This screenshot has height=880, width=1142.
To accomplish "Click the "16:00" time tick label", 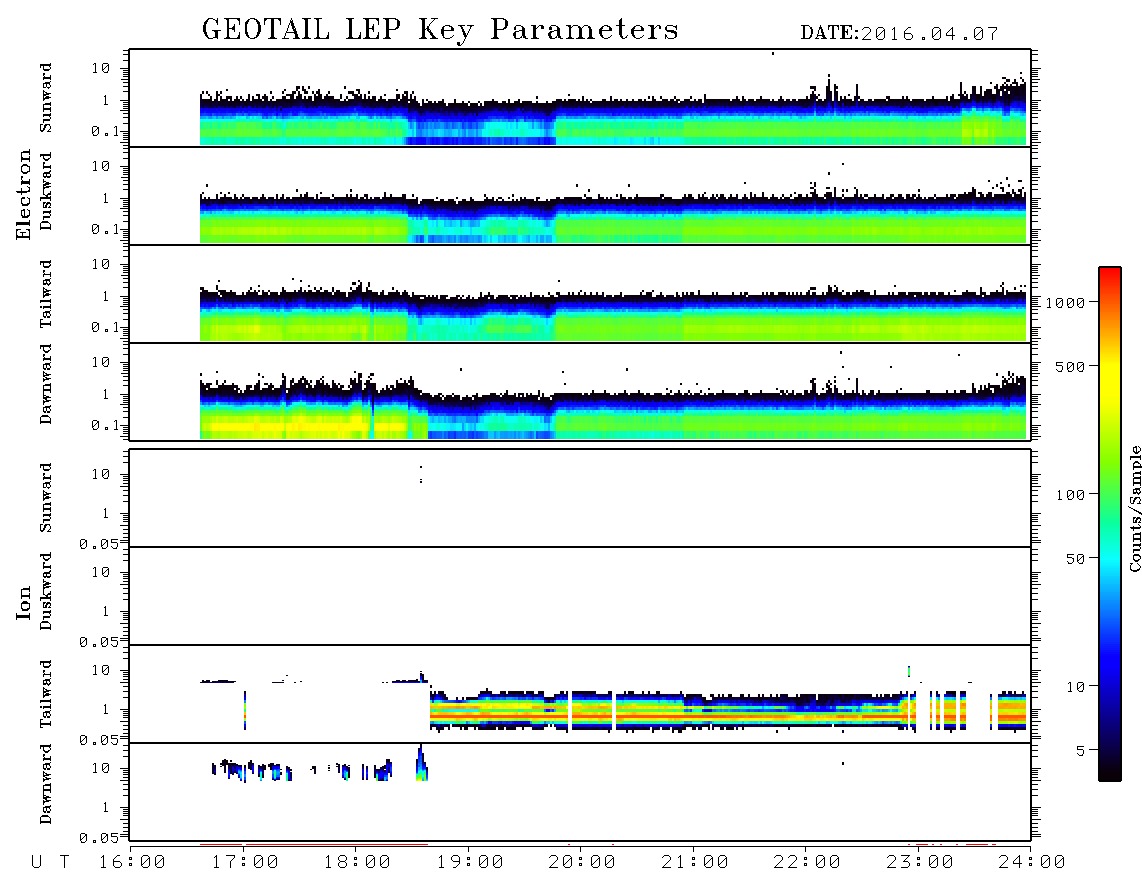I will pos(132,863).
